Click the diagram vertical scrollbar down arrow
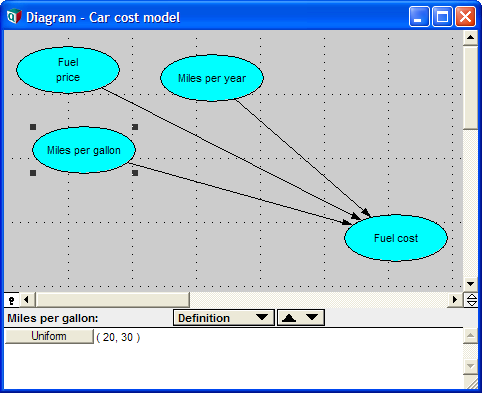Viewport: 482px width, 393px height. (470, 284)
